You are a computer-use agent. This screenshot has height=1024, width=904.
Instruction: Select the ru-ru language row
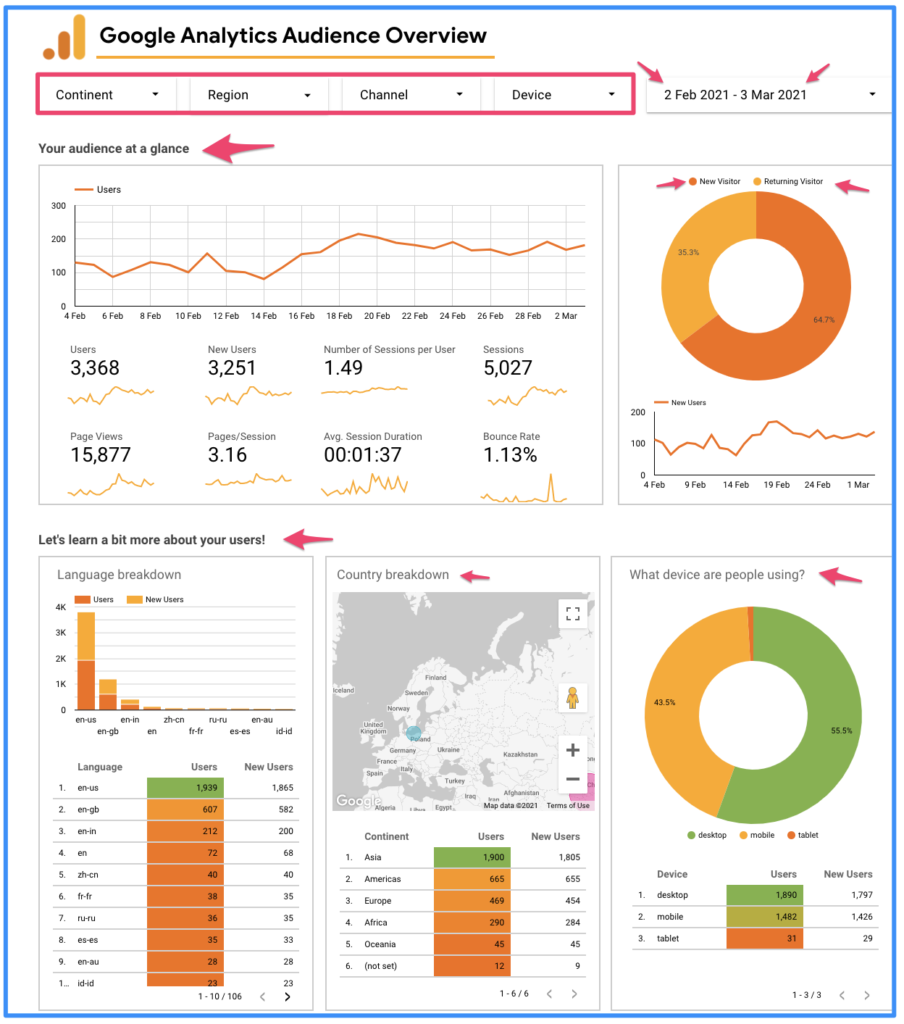click(176, 918)
